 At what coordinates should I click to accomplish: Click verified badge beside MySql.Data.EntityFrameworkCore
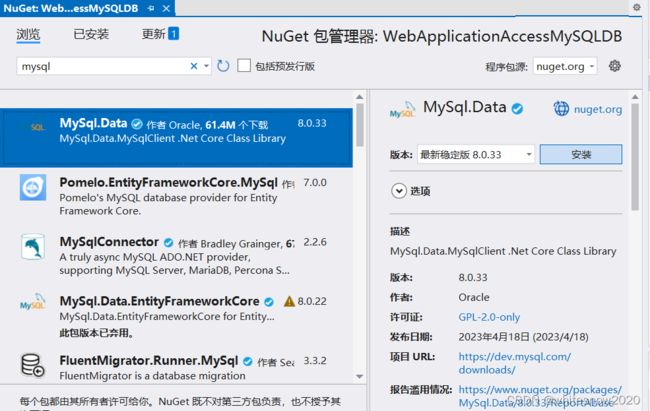tap(269, 302)
